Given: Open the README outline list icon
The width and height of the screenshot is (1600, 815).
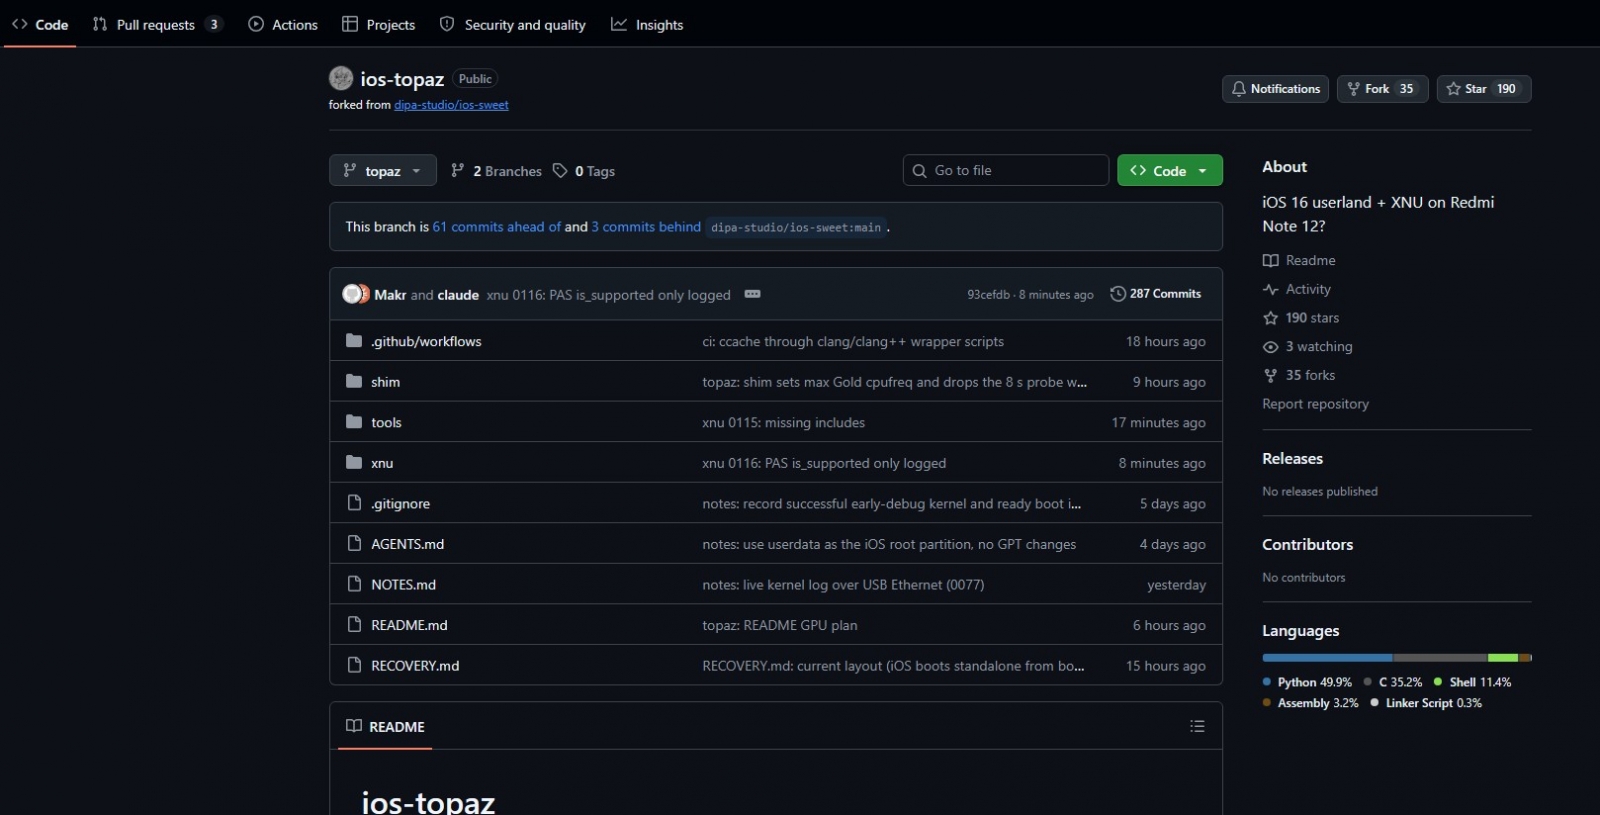Looking at the screenshot, I should tap(1197, 726).
